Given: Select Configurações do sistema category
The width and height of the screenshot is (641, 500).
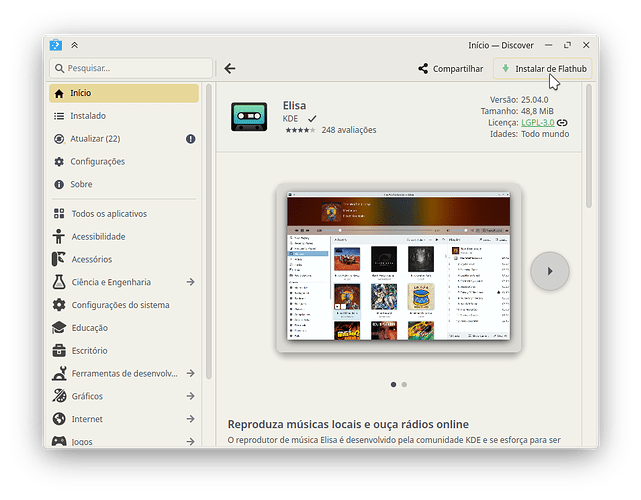Looking at the screenshot, I should click(124, 305).
